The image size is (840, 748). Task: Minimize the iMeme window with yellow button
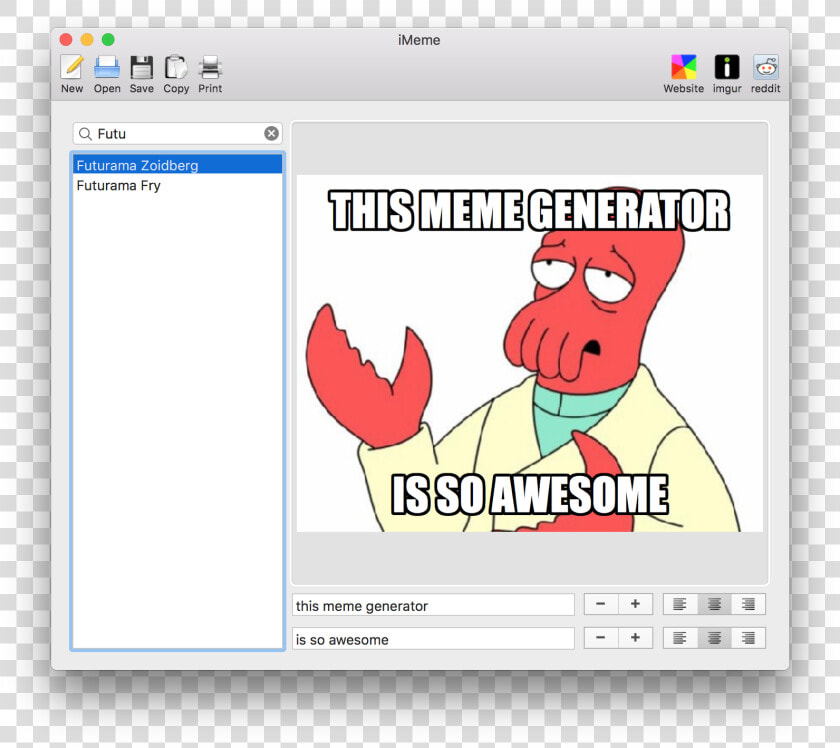point(87,40)
